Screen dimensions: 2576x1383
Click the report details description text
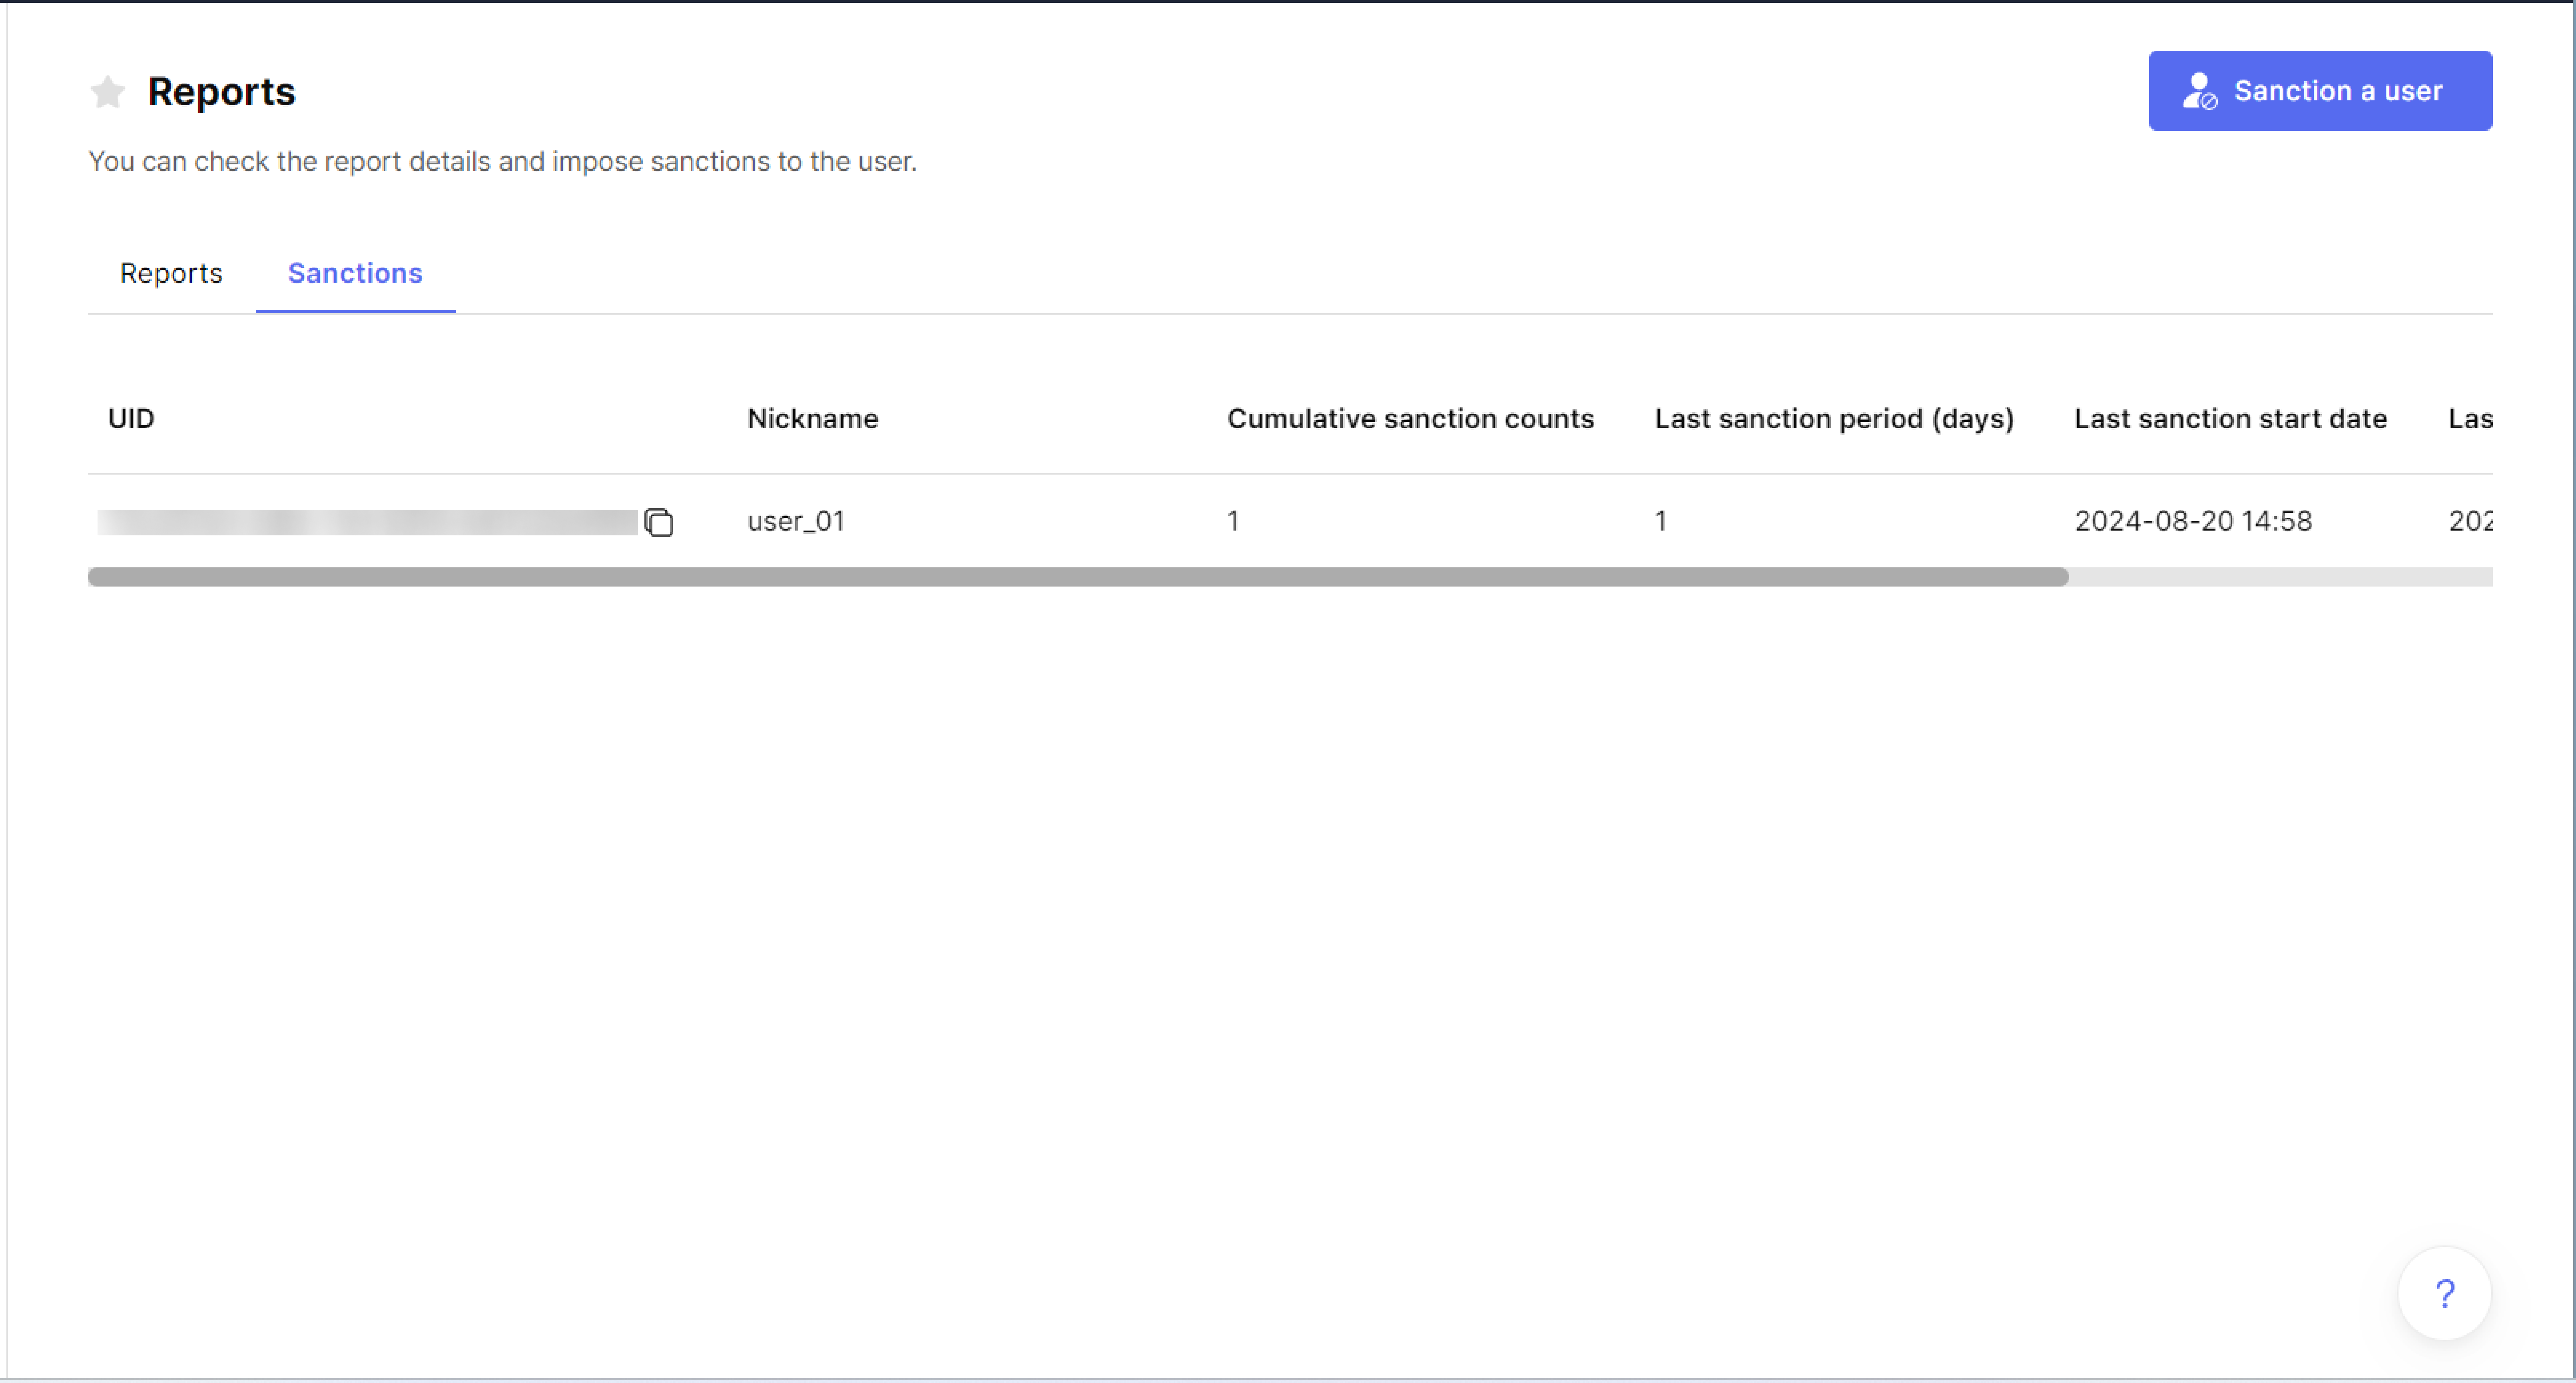(502, 161)
